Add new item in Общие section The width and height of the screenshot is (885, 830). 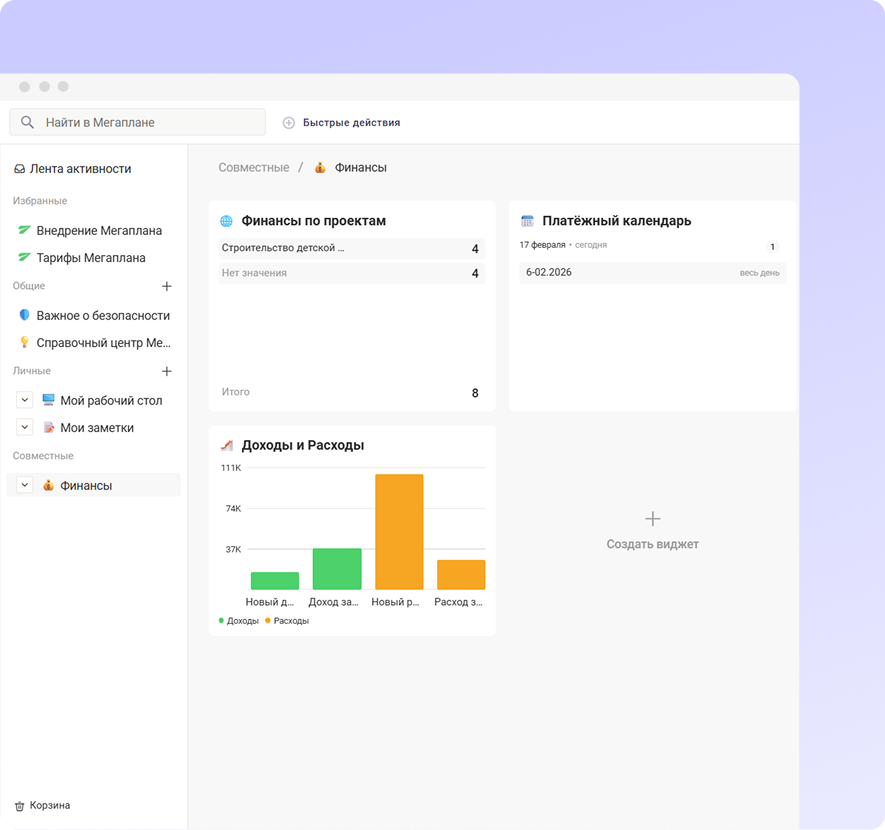pos(167,286)
